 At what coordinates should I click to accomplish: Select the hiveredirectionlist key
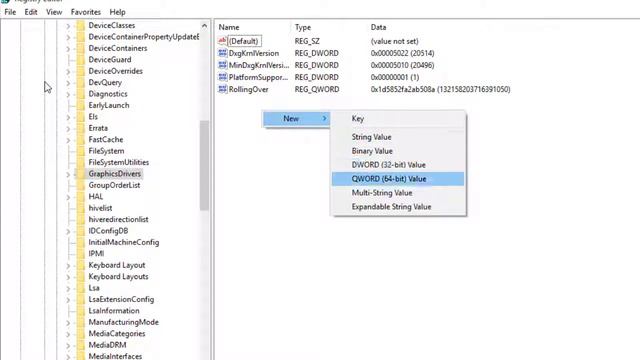point(118,220)
